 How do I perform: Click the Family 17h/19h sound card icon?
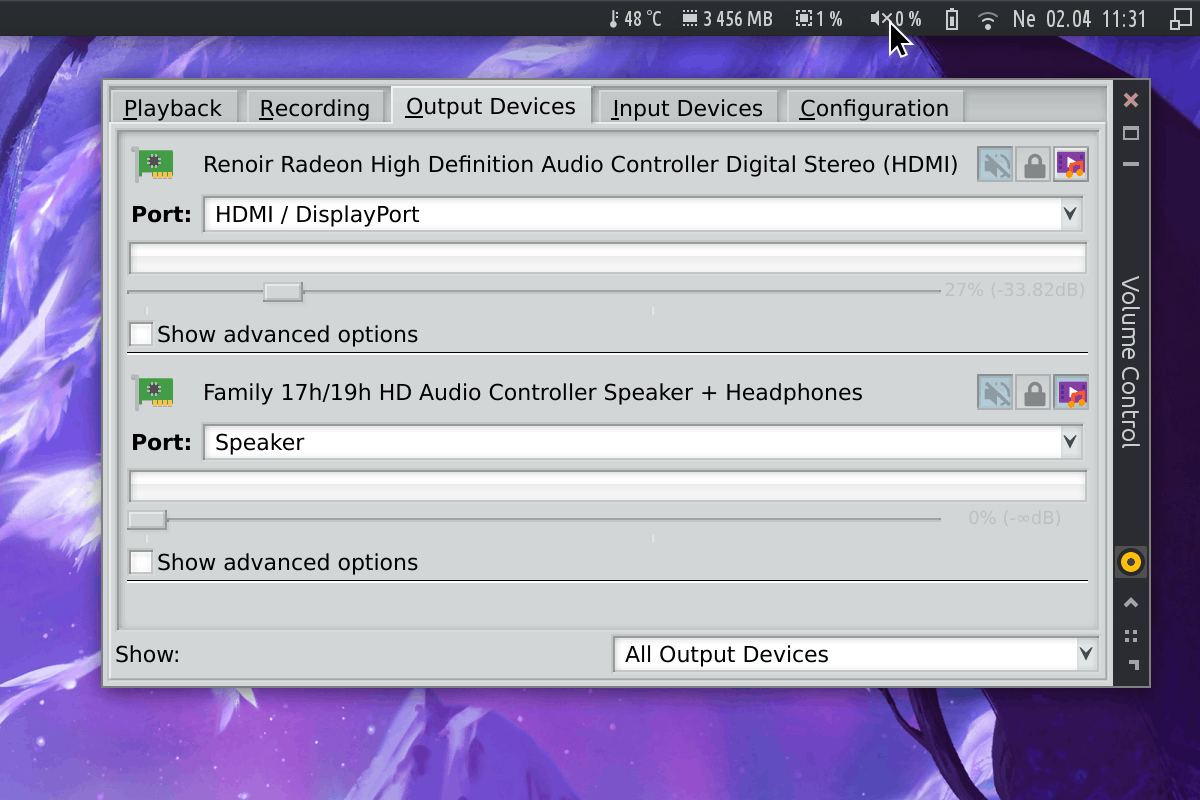point(153,393)
